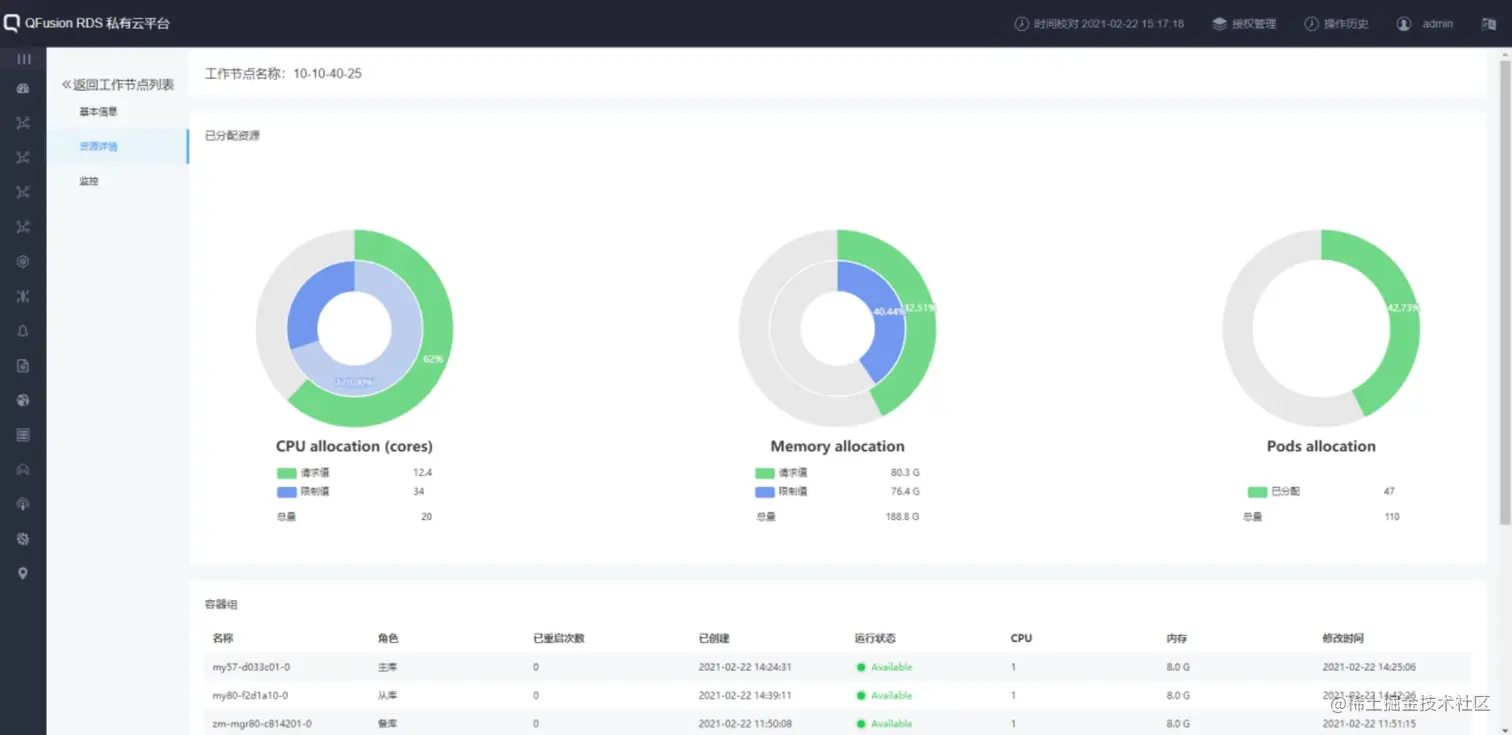
Task: Click the double-chevron before 返回工作节点列表
Action: 67,85
